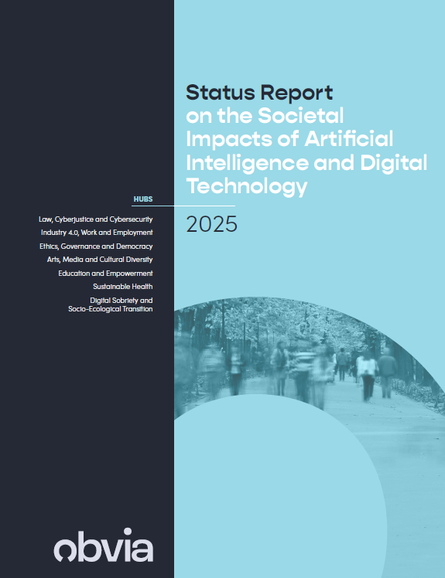Select 'Industry 4.0, Work and Employment' hub text
The height and width of the screenshot is (578, 445).
coord(97,233)
